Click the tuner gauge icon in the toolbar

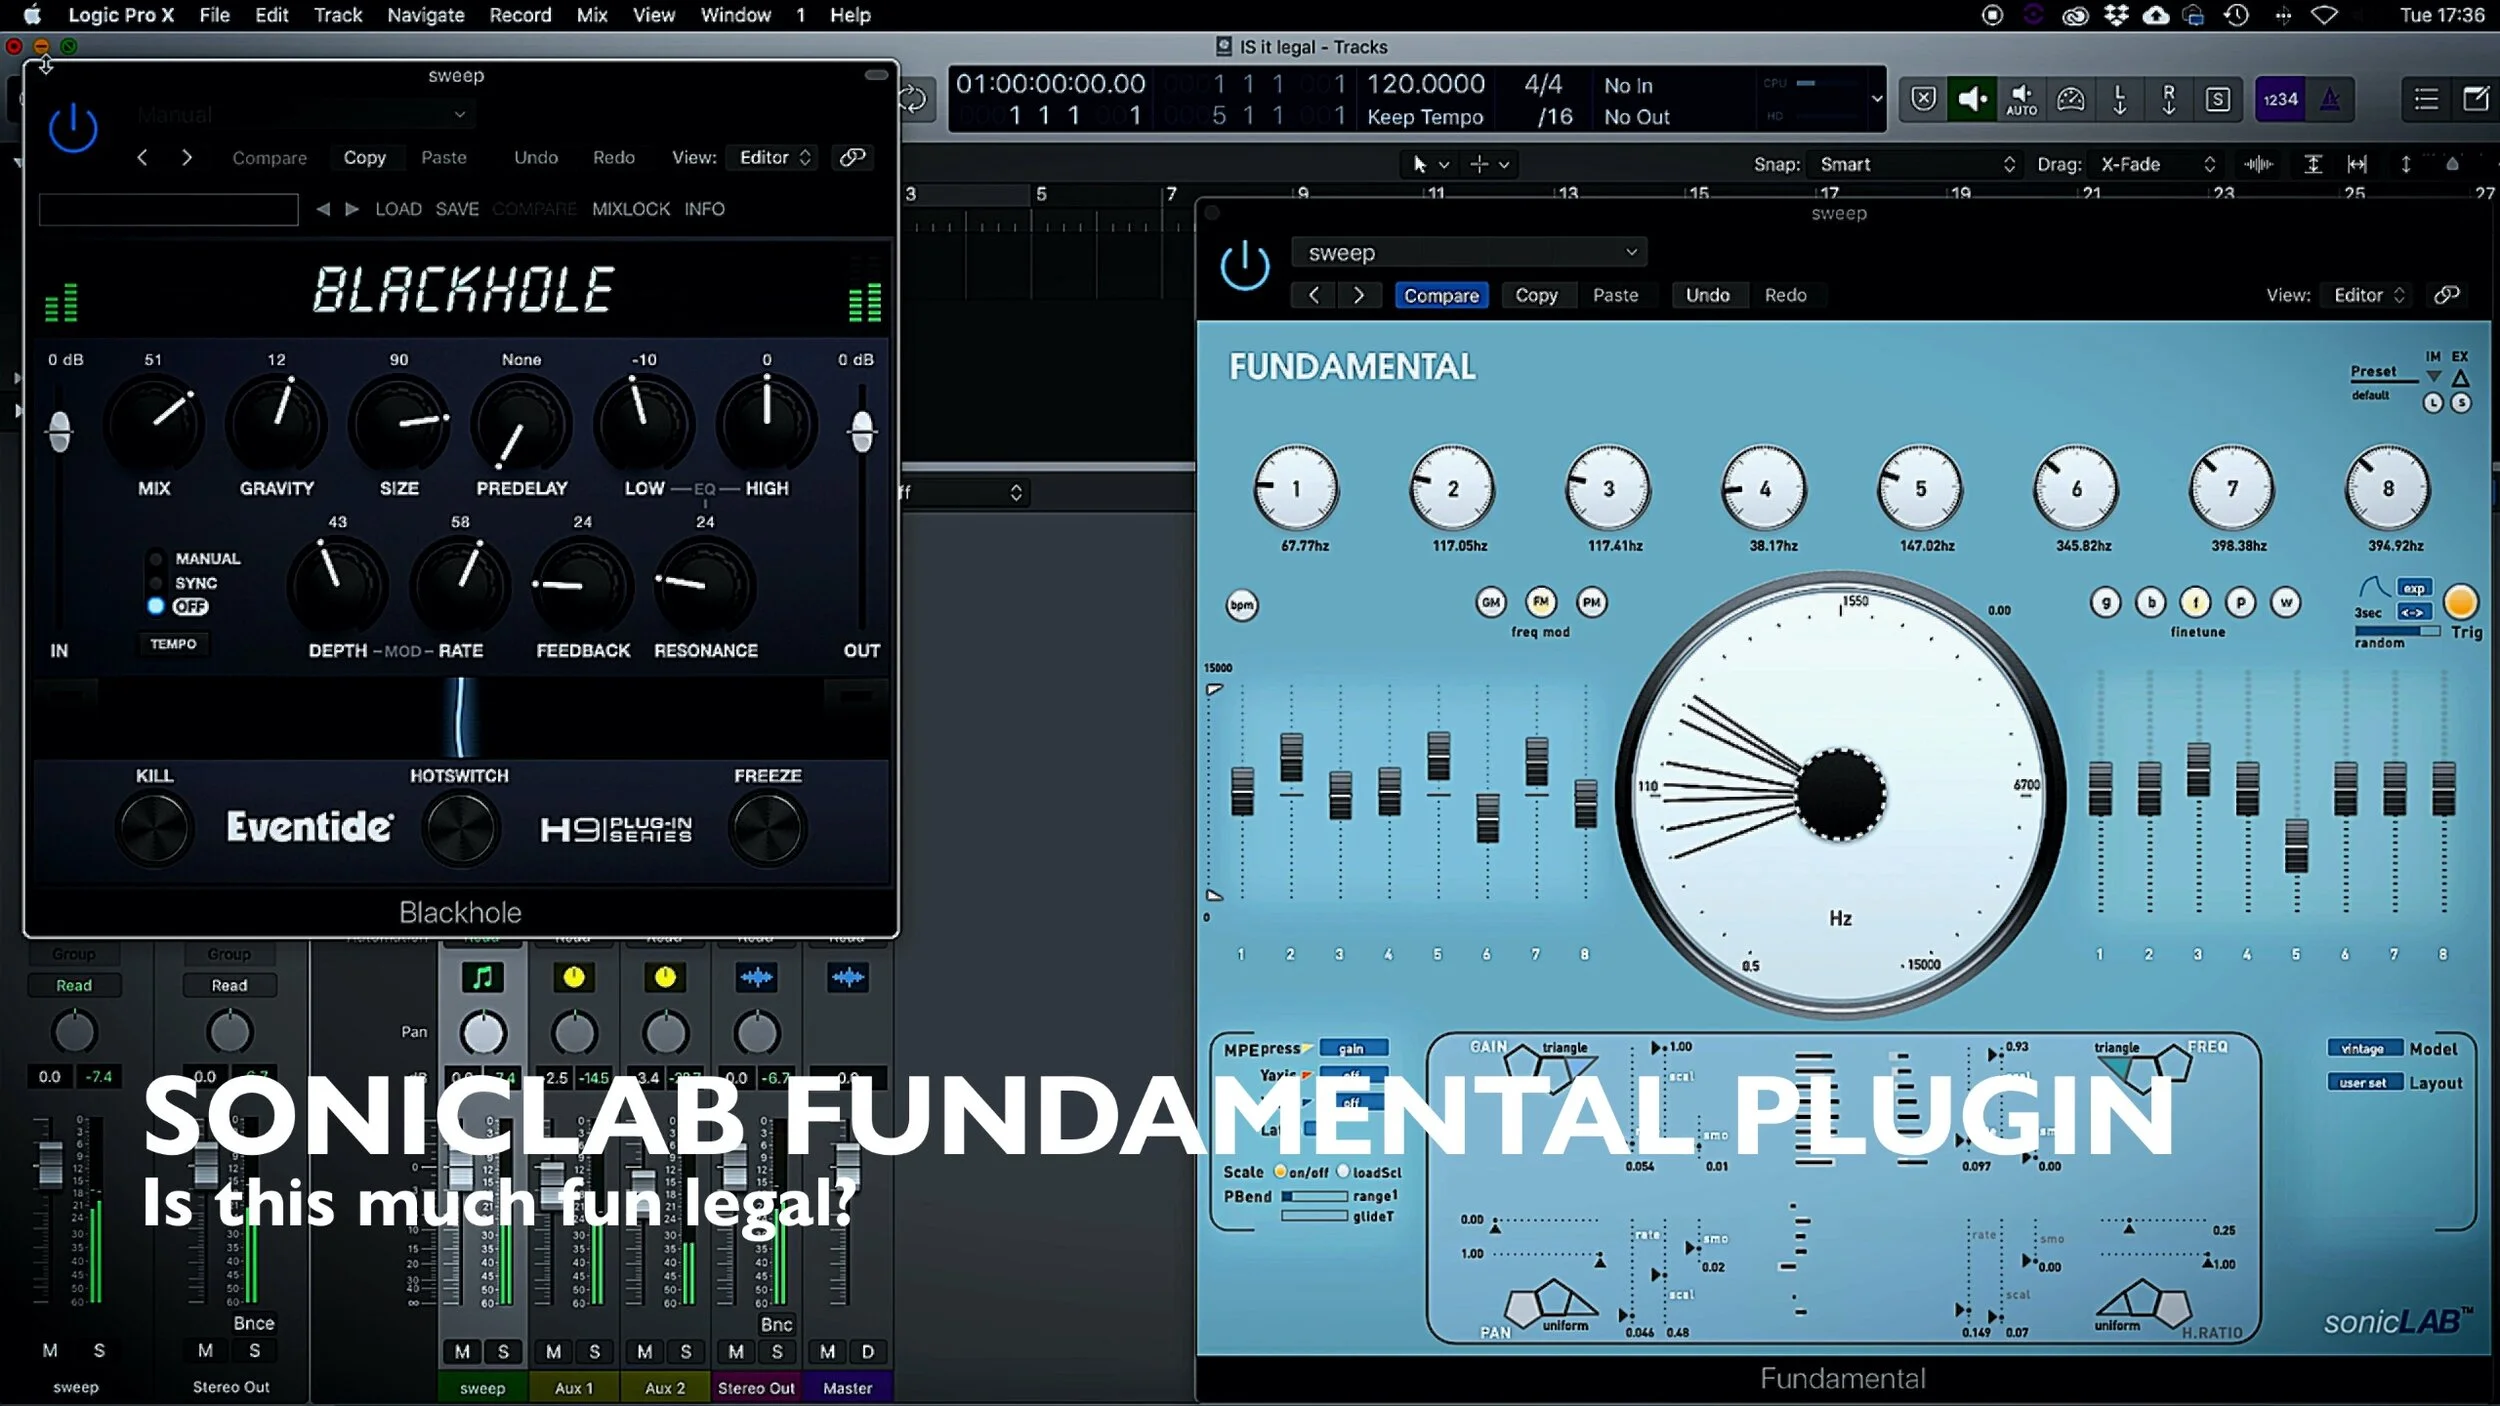2070,99
